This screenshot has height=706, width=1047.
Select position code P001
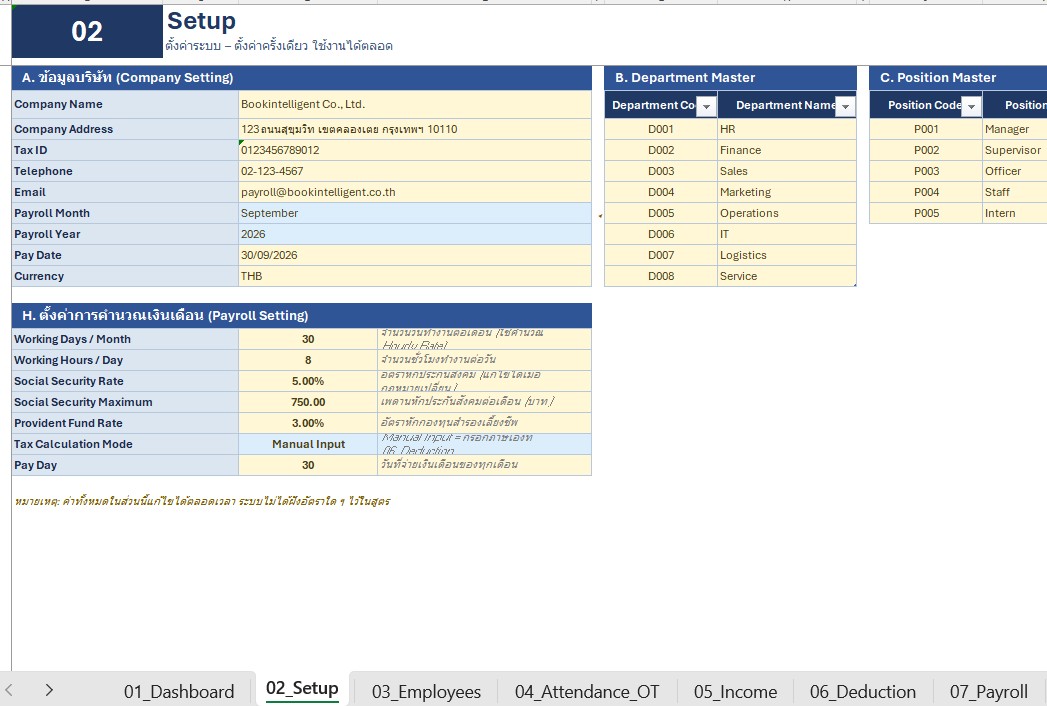pos(926,129)
